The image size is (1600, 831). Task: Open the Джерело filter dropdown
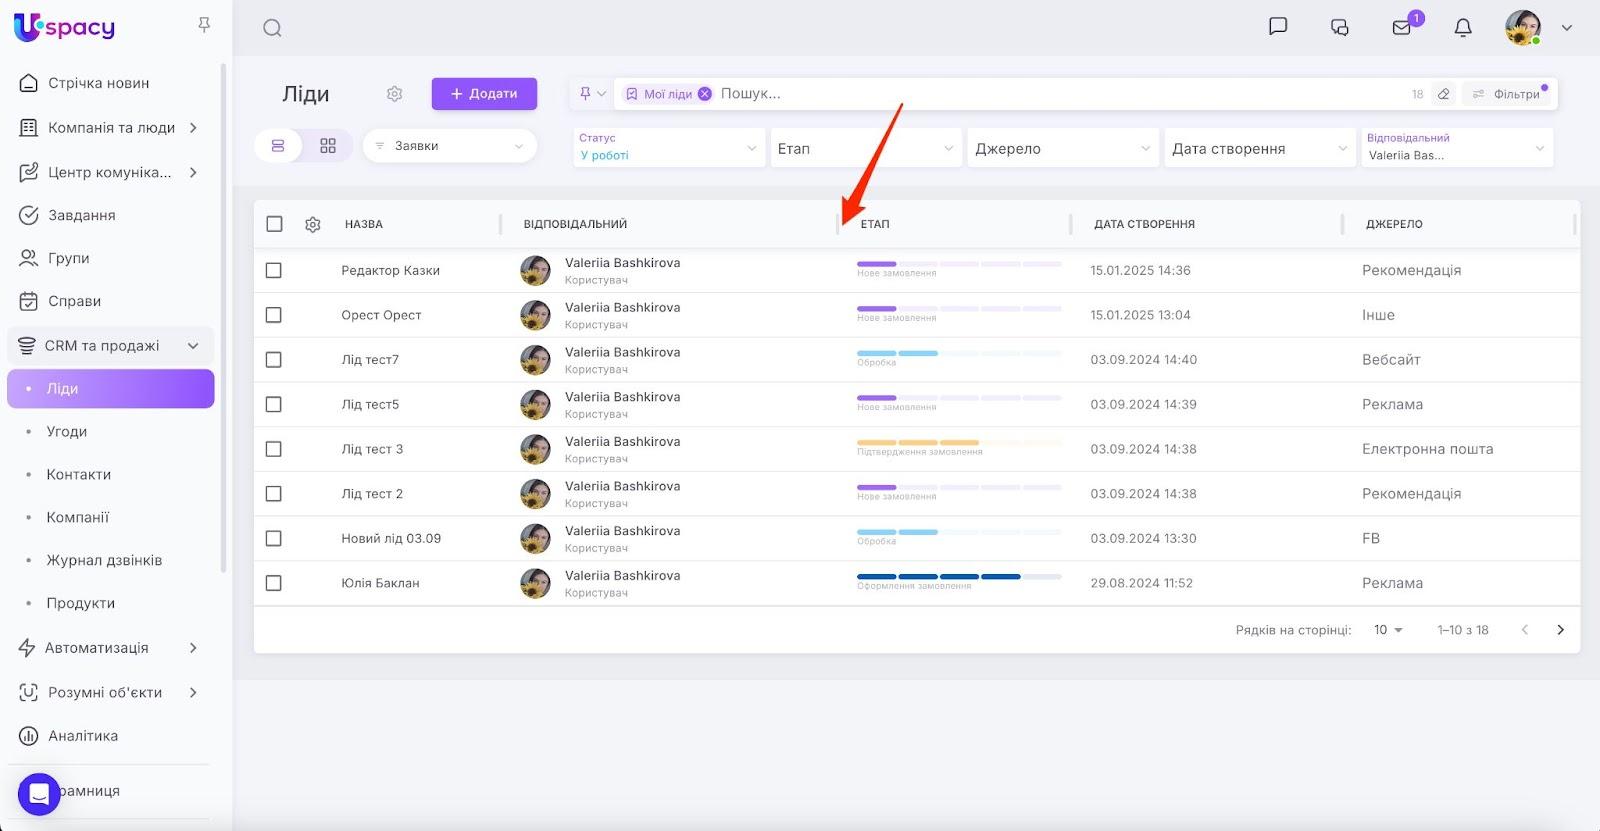pos(1062,148)
